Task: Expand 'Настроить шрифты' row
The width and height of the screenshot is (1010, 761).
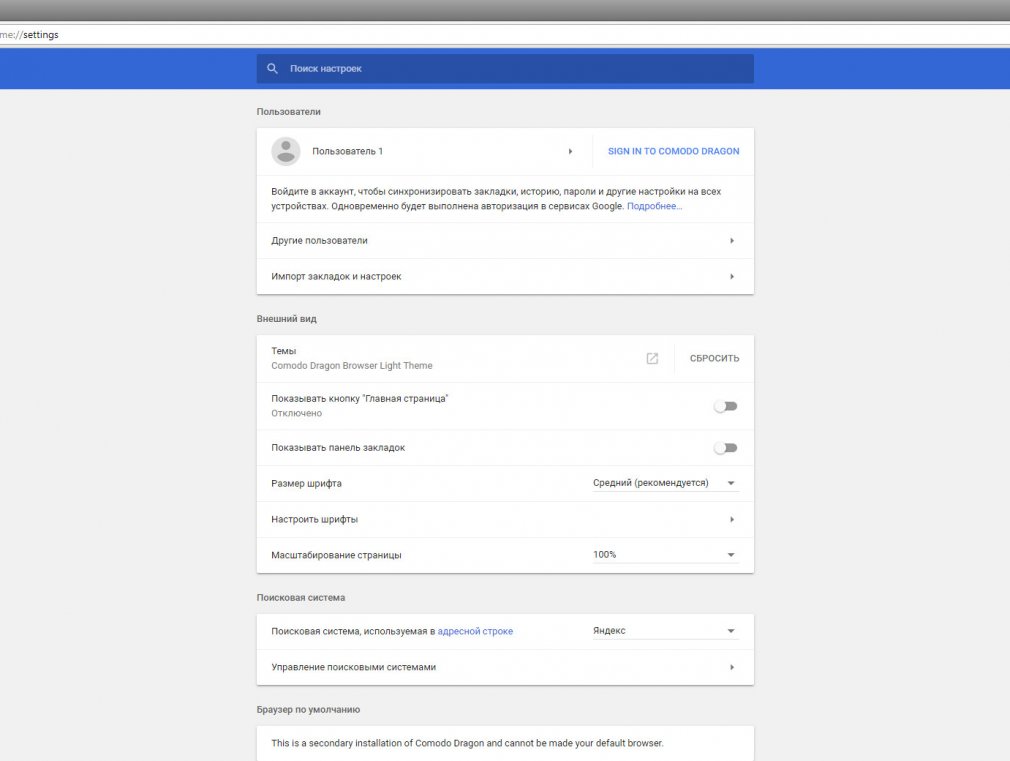Action: (x=505, y=519)
